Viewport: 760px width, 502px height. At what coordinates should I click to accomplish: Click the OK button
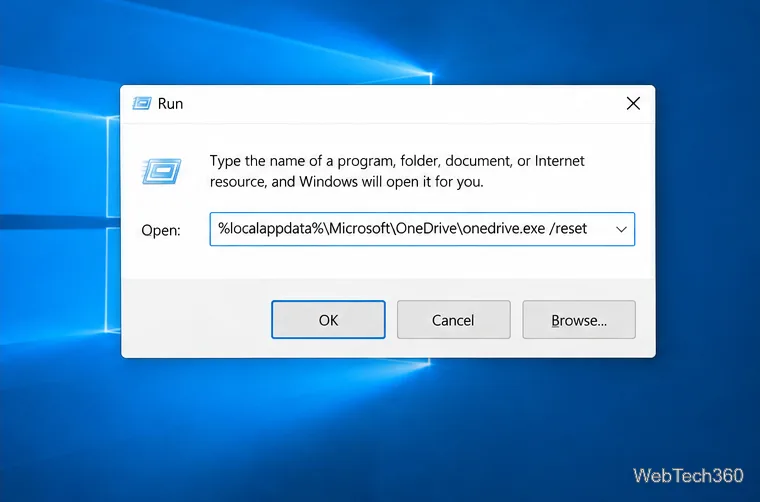(328, 320)
